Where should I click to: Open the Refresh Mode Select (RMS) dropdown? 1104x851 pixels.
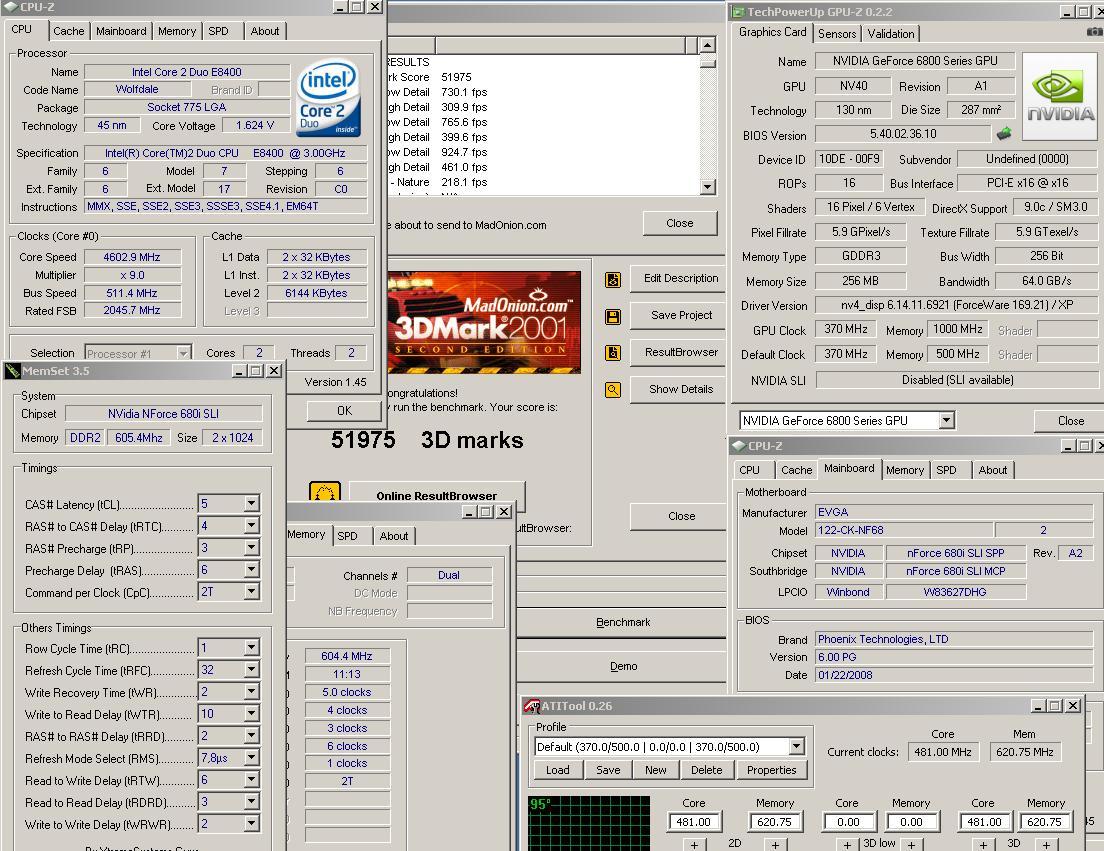tap(251, 757)
